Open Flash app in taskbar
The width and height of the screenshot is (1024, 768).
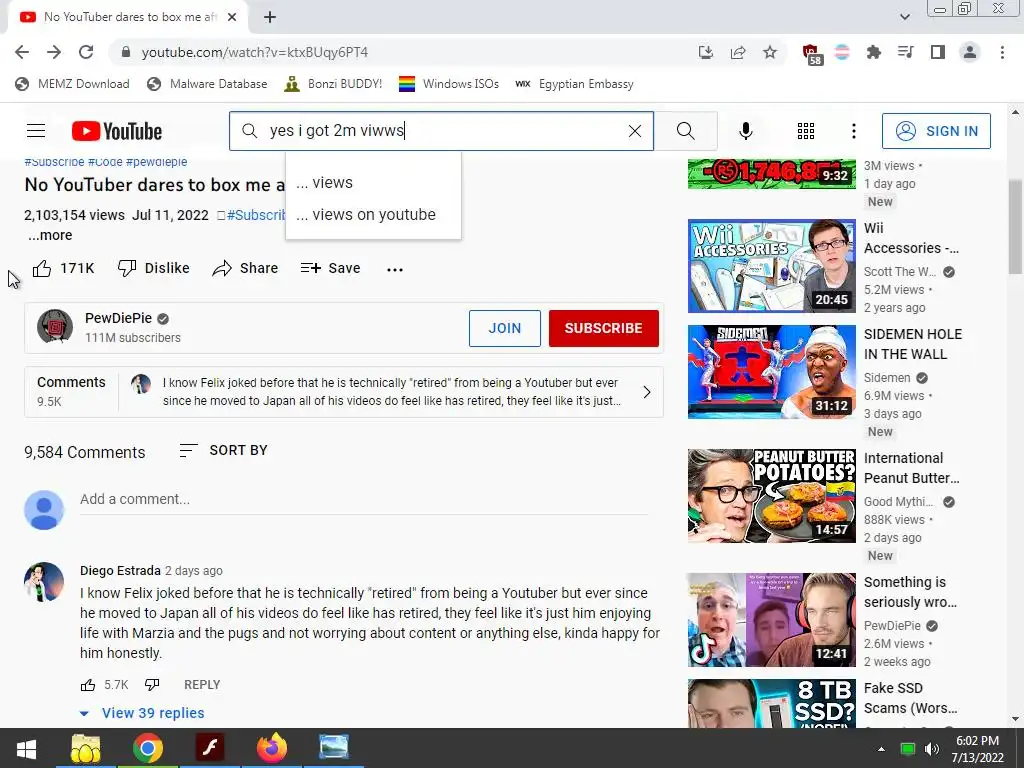point(210,748)
